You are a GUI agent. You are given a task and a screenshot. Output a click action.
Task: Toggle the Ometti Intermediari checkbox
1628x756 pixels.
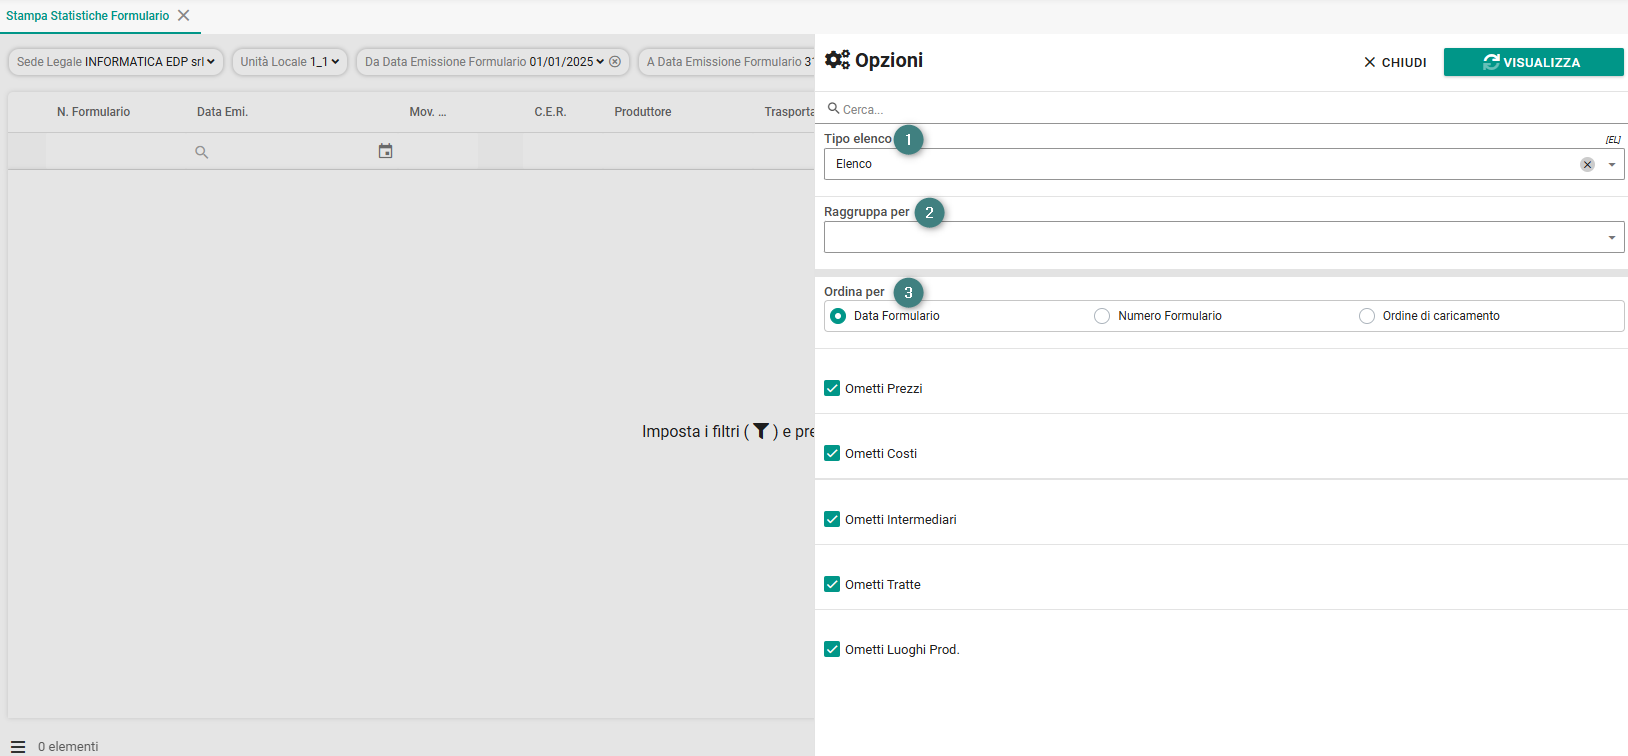(832, 519)
